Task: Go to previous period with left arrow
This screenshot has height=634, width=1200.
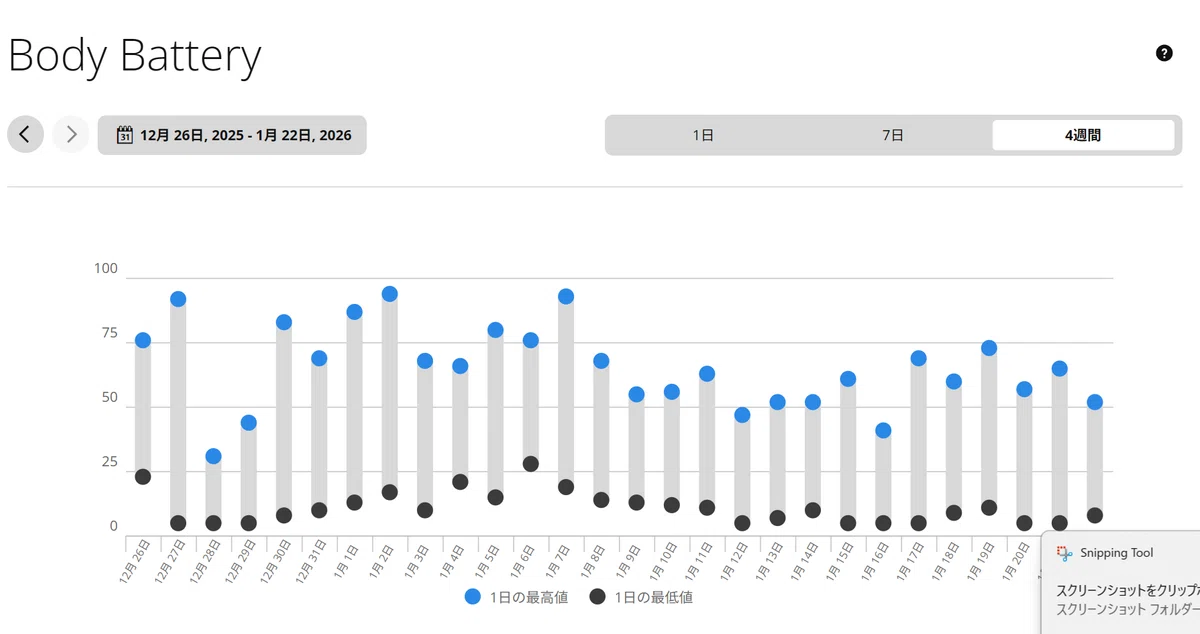Action: pos(25,134)
